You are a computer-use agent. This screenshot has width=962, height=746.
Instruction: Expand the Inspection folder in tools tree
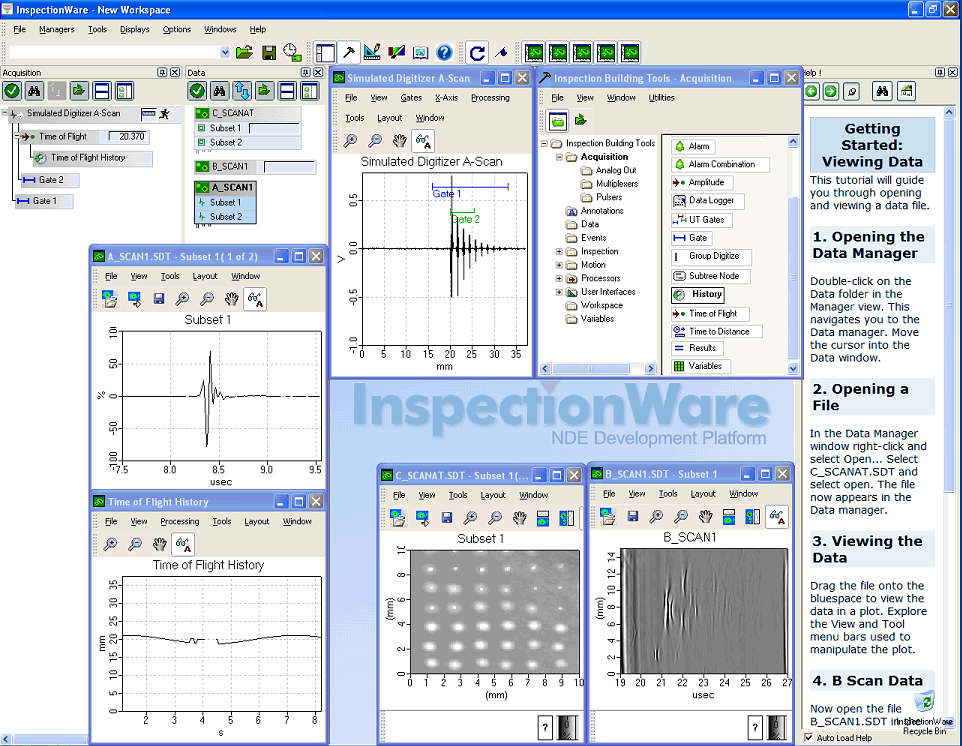[x=559, y=252]
